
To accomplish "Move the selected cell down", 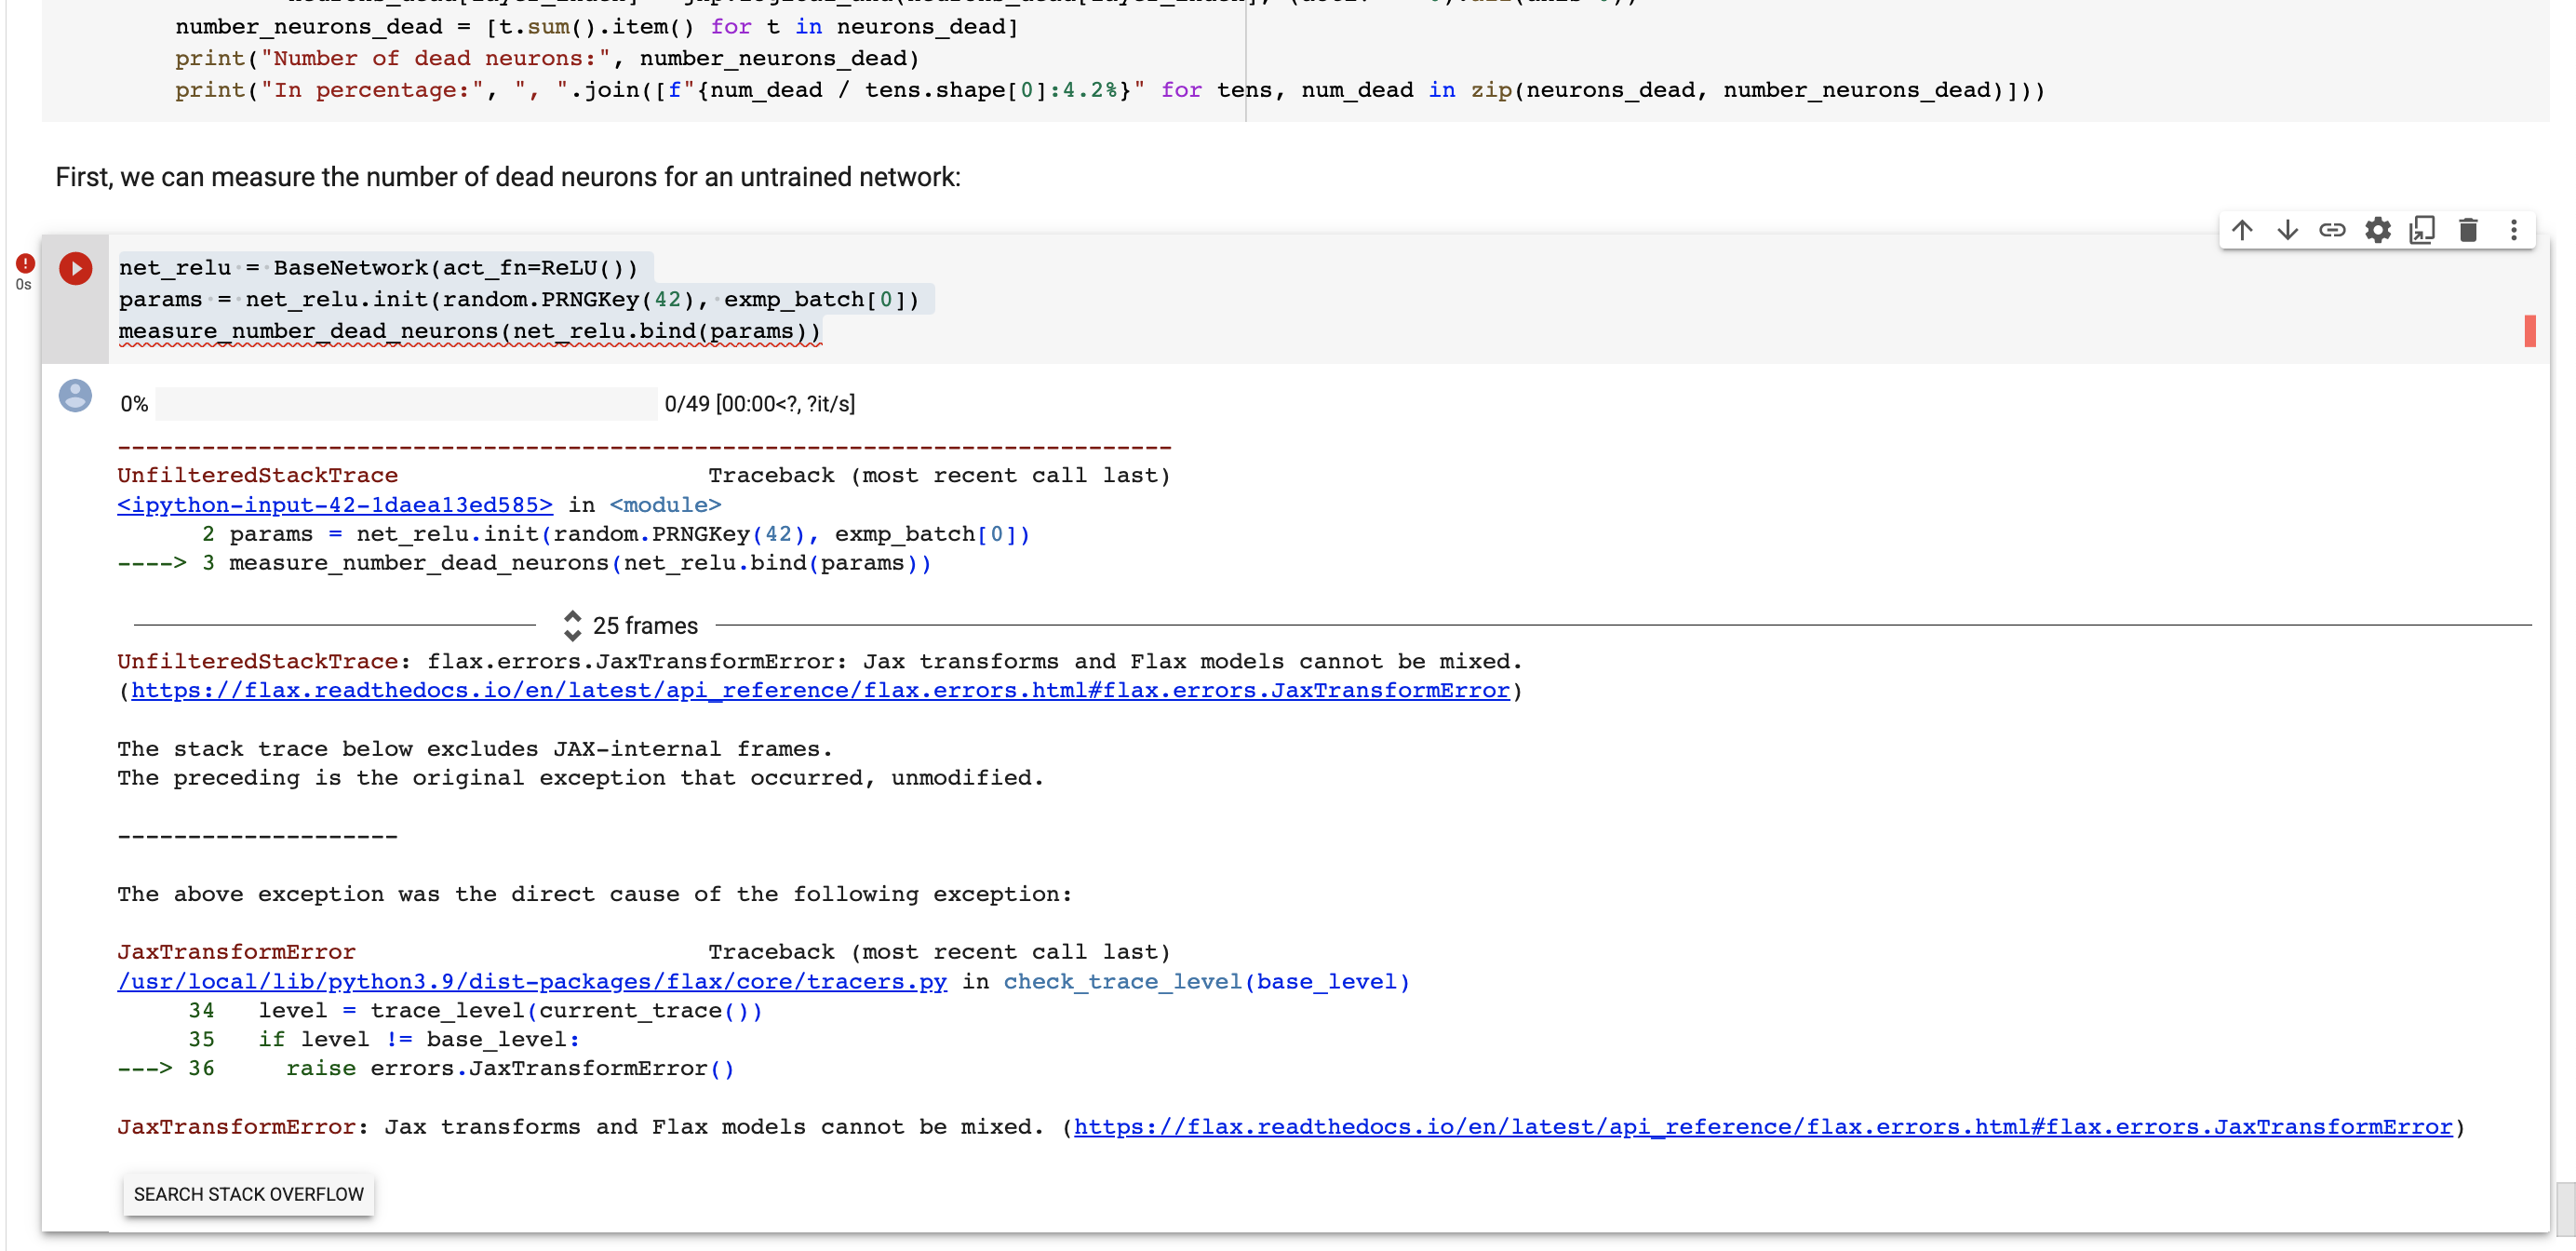I will click(2288, 229).
